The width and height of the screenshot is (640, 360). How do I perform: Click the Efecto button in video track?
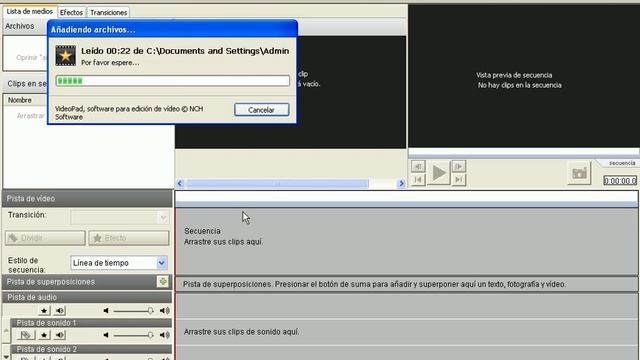[x=129, y=238]
